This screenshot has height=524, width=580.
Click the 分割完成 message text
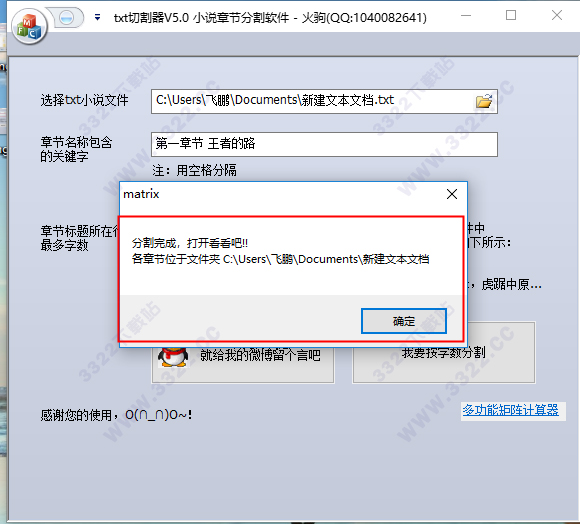point(190,243)
